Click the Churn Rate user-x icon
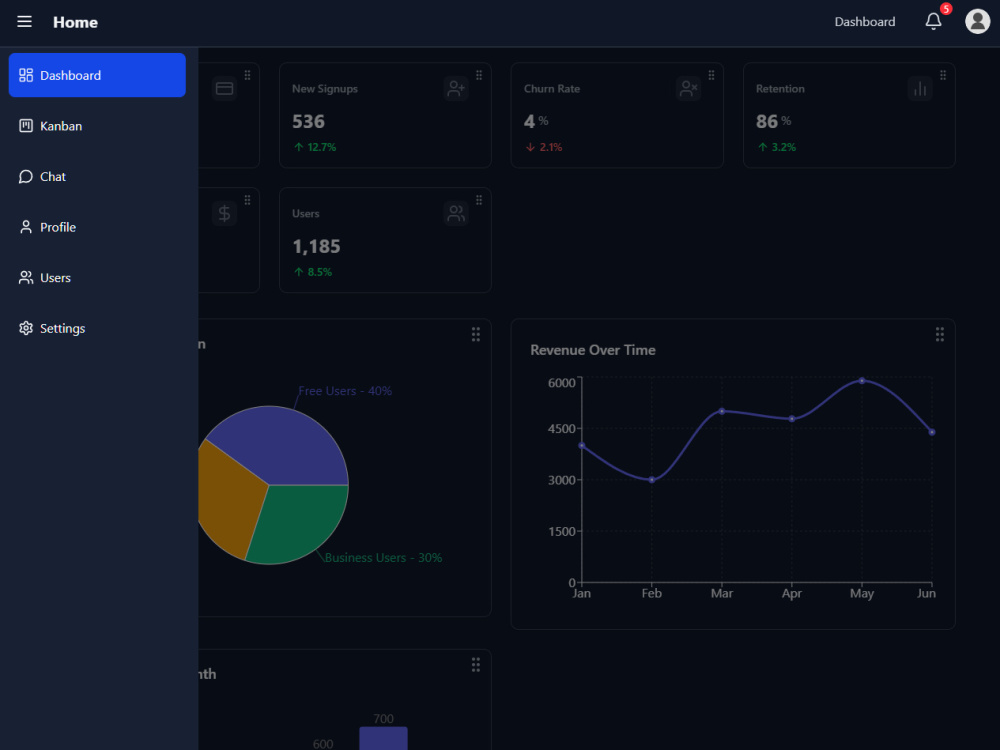 coord(688,89)
